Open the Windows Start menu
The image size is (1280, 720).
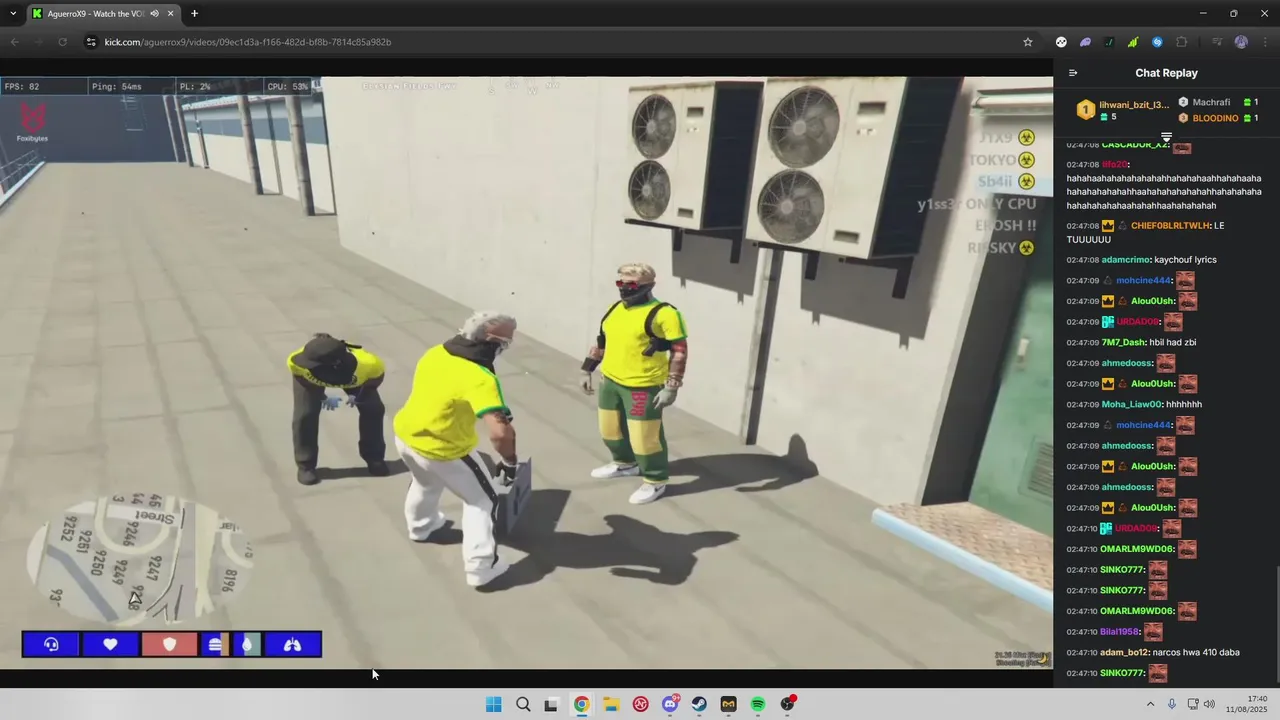point(493,704)
